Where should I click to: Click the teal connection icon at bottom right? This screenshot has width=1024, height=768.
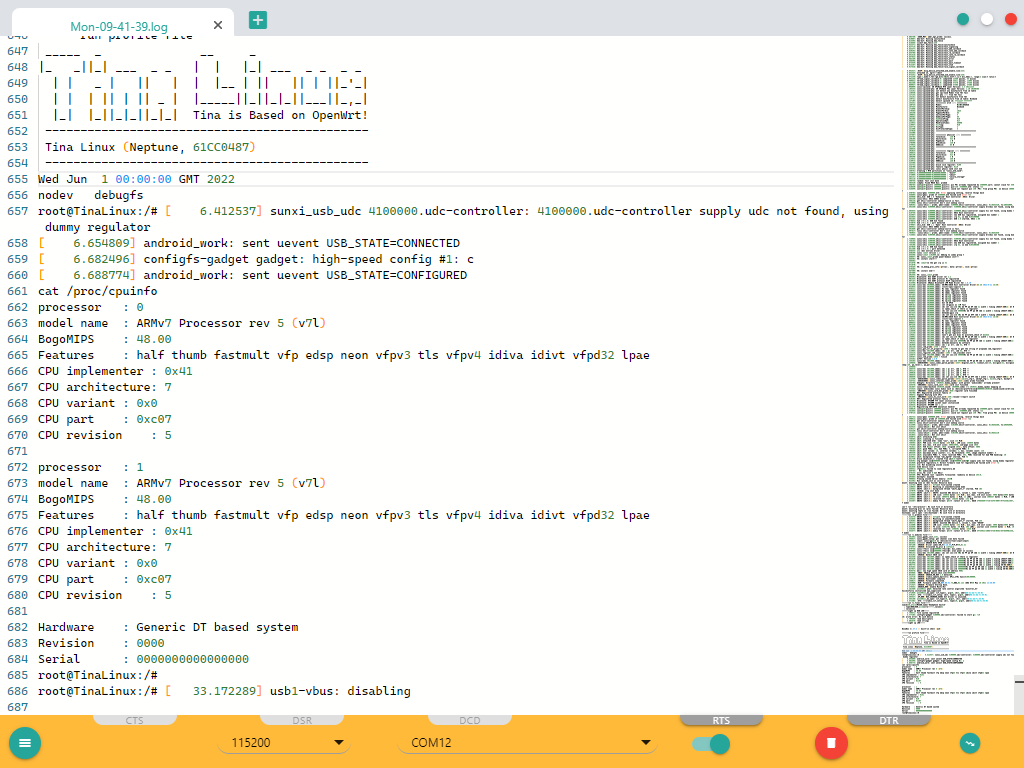[969, 743]
